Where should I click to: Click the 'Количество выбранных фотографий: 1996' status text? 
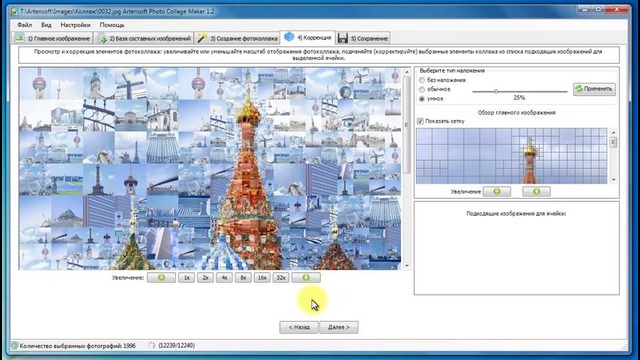[78, 346]
